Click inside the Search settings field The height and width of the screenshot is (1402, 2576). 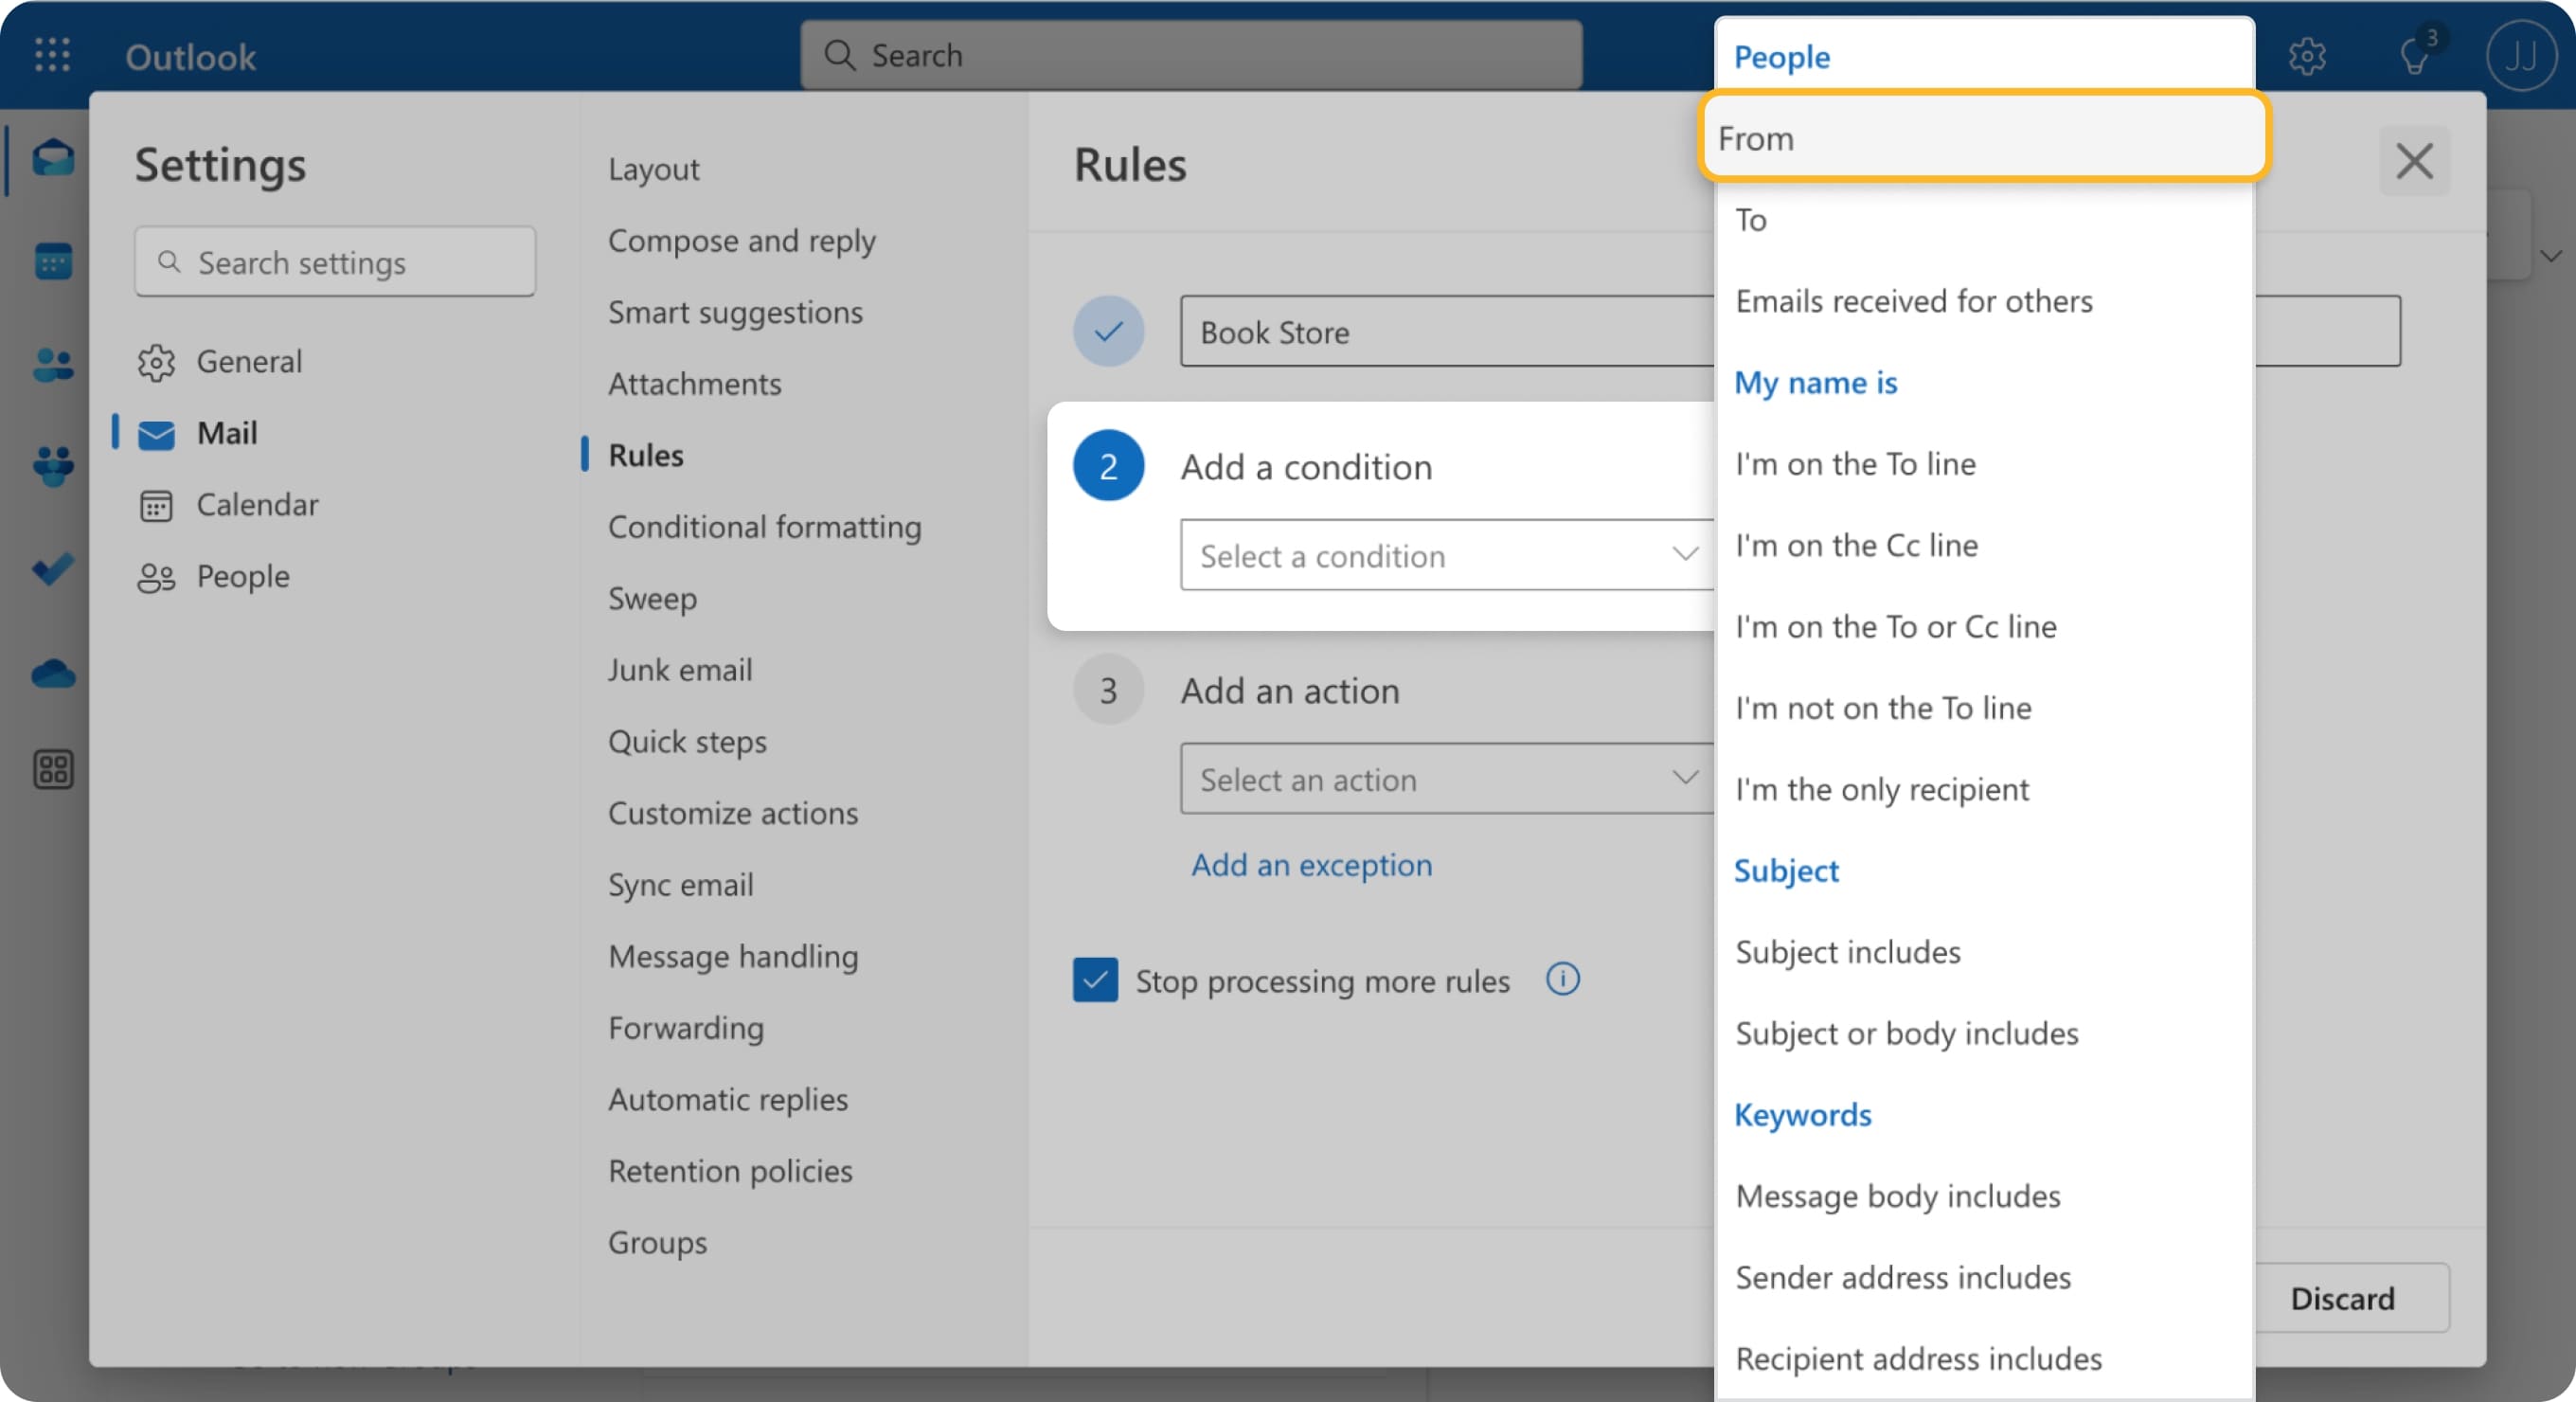point(334,262)
